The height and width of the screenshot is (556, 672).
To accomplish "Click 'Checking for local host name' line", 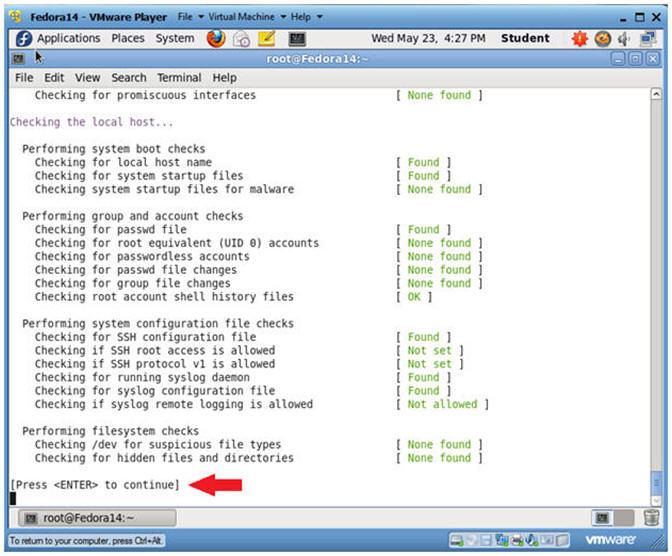I will pos(123,162).
